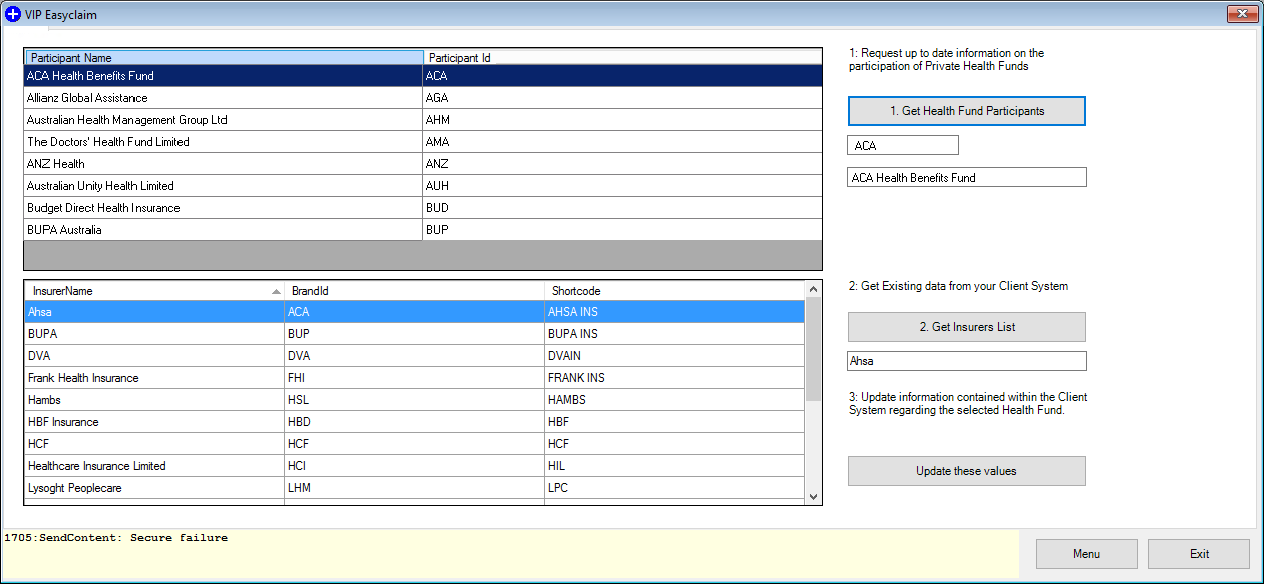This screenshot has width=1264, height=584.
Task: Sort by Participant Id column header
Action: 622,58
